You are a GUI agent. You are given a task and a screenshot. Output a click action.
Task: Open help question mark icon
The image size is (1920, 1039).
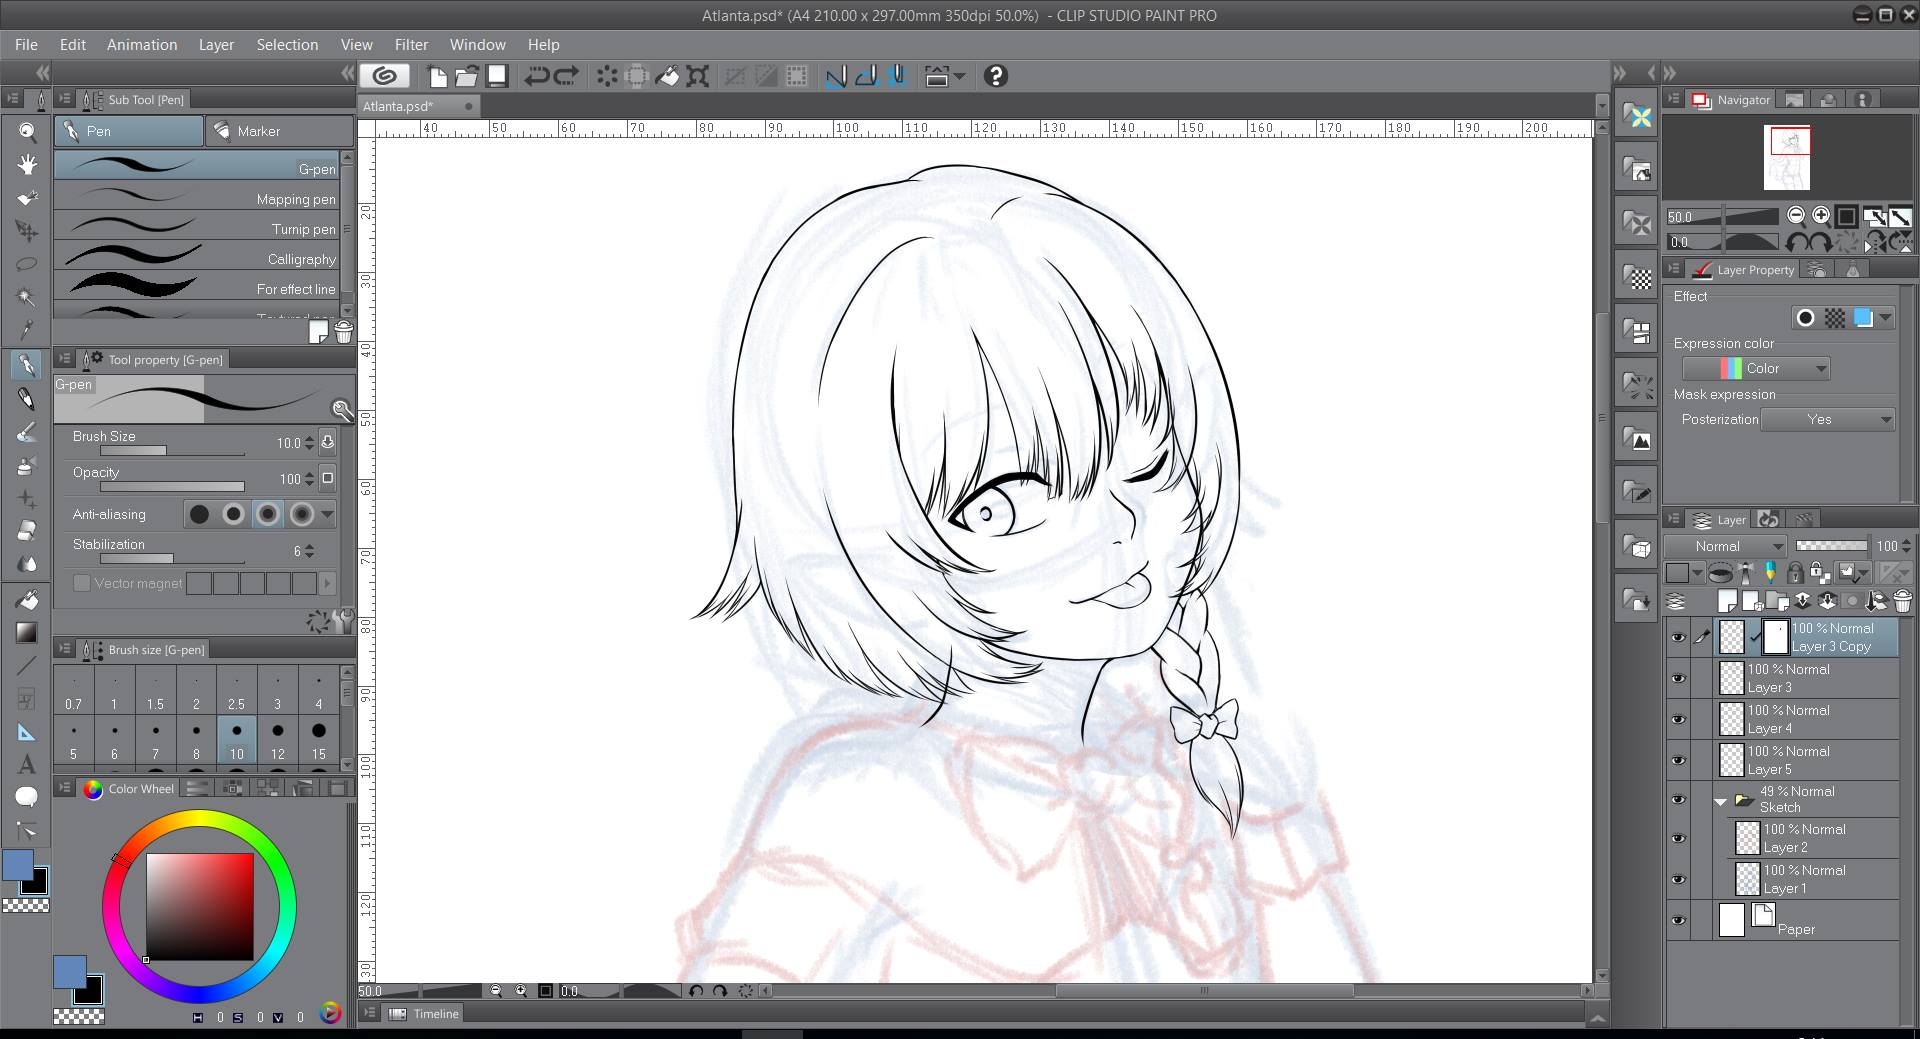(x=995, y=76)
